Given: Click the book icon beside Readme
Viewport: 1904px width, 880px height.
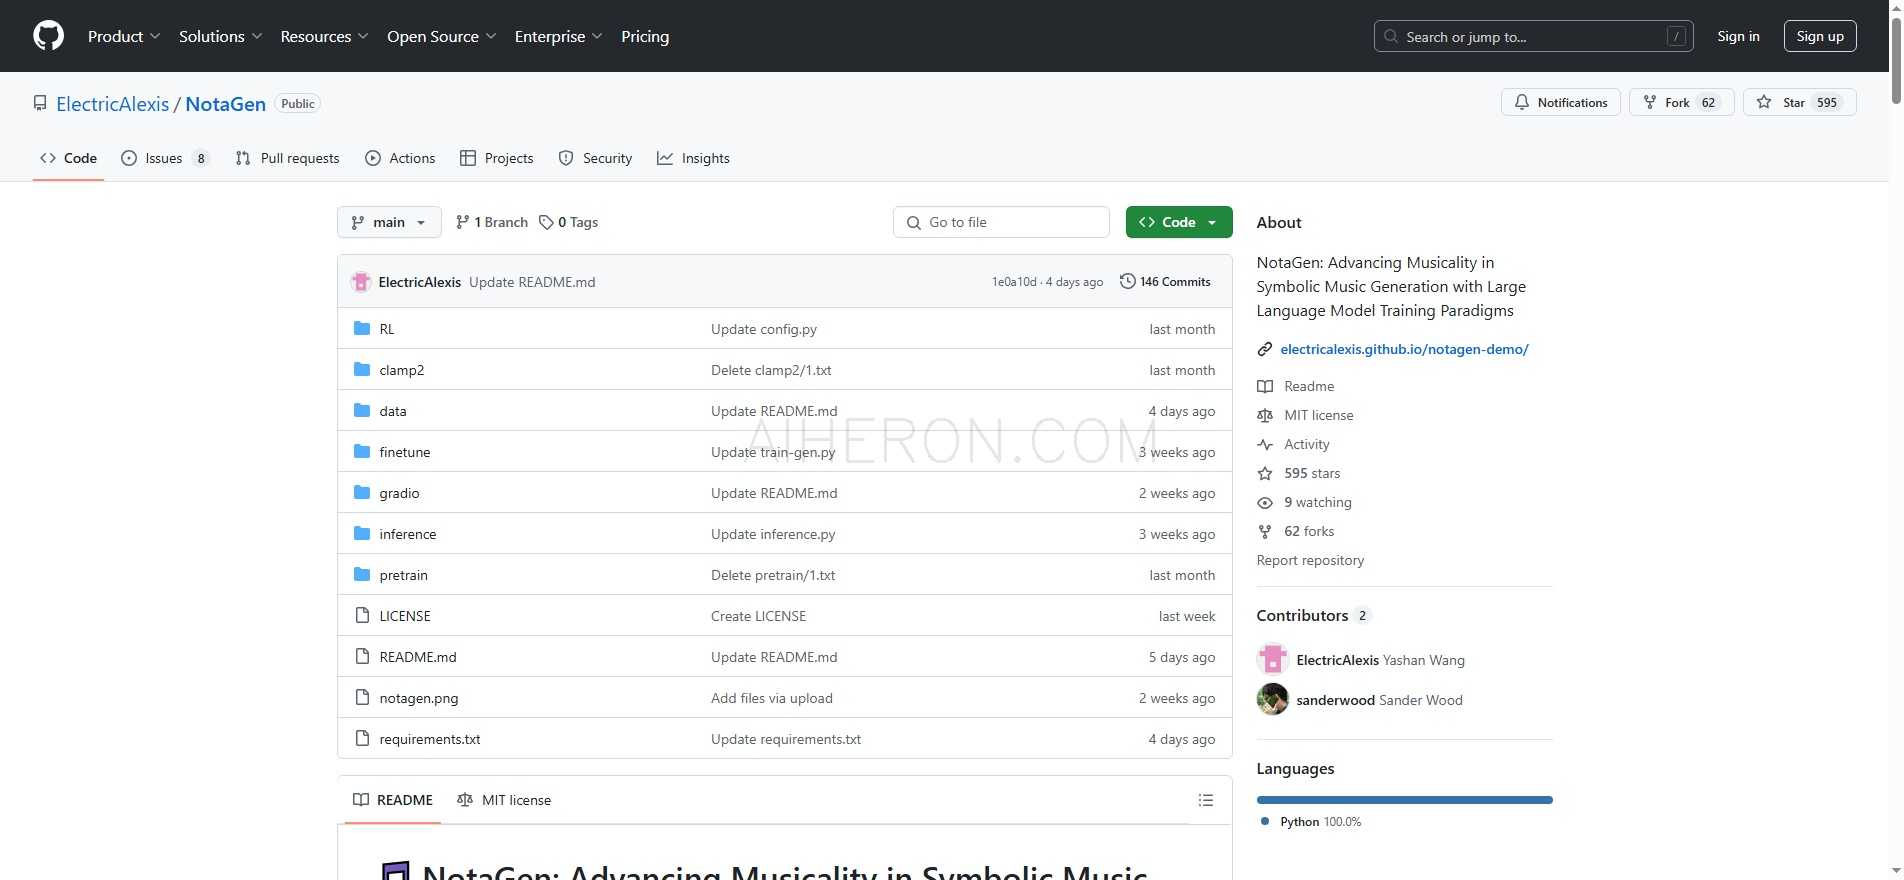Looking at the screenshot, I should (1265, 386).
